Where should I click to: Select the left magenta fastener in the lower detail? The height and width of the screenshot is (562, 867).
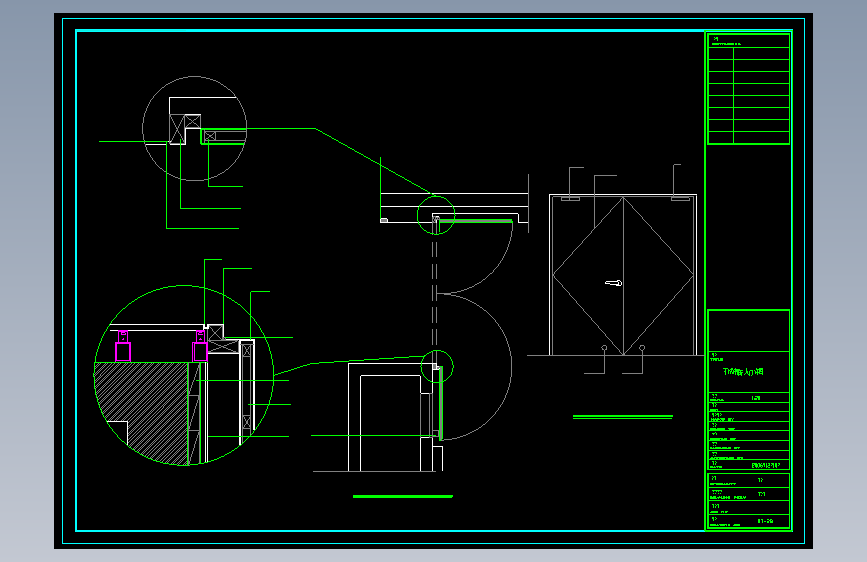click(x=123, y=346)
